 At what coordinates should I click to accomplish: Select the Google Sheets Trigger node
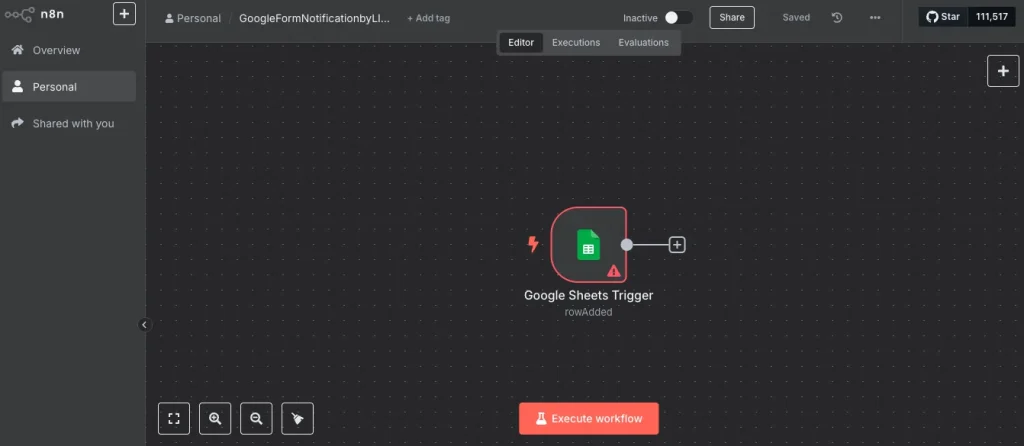click(588, 244)
